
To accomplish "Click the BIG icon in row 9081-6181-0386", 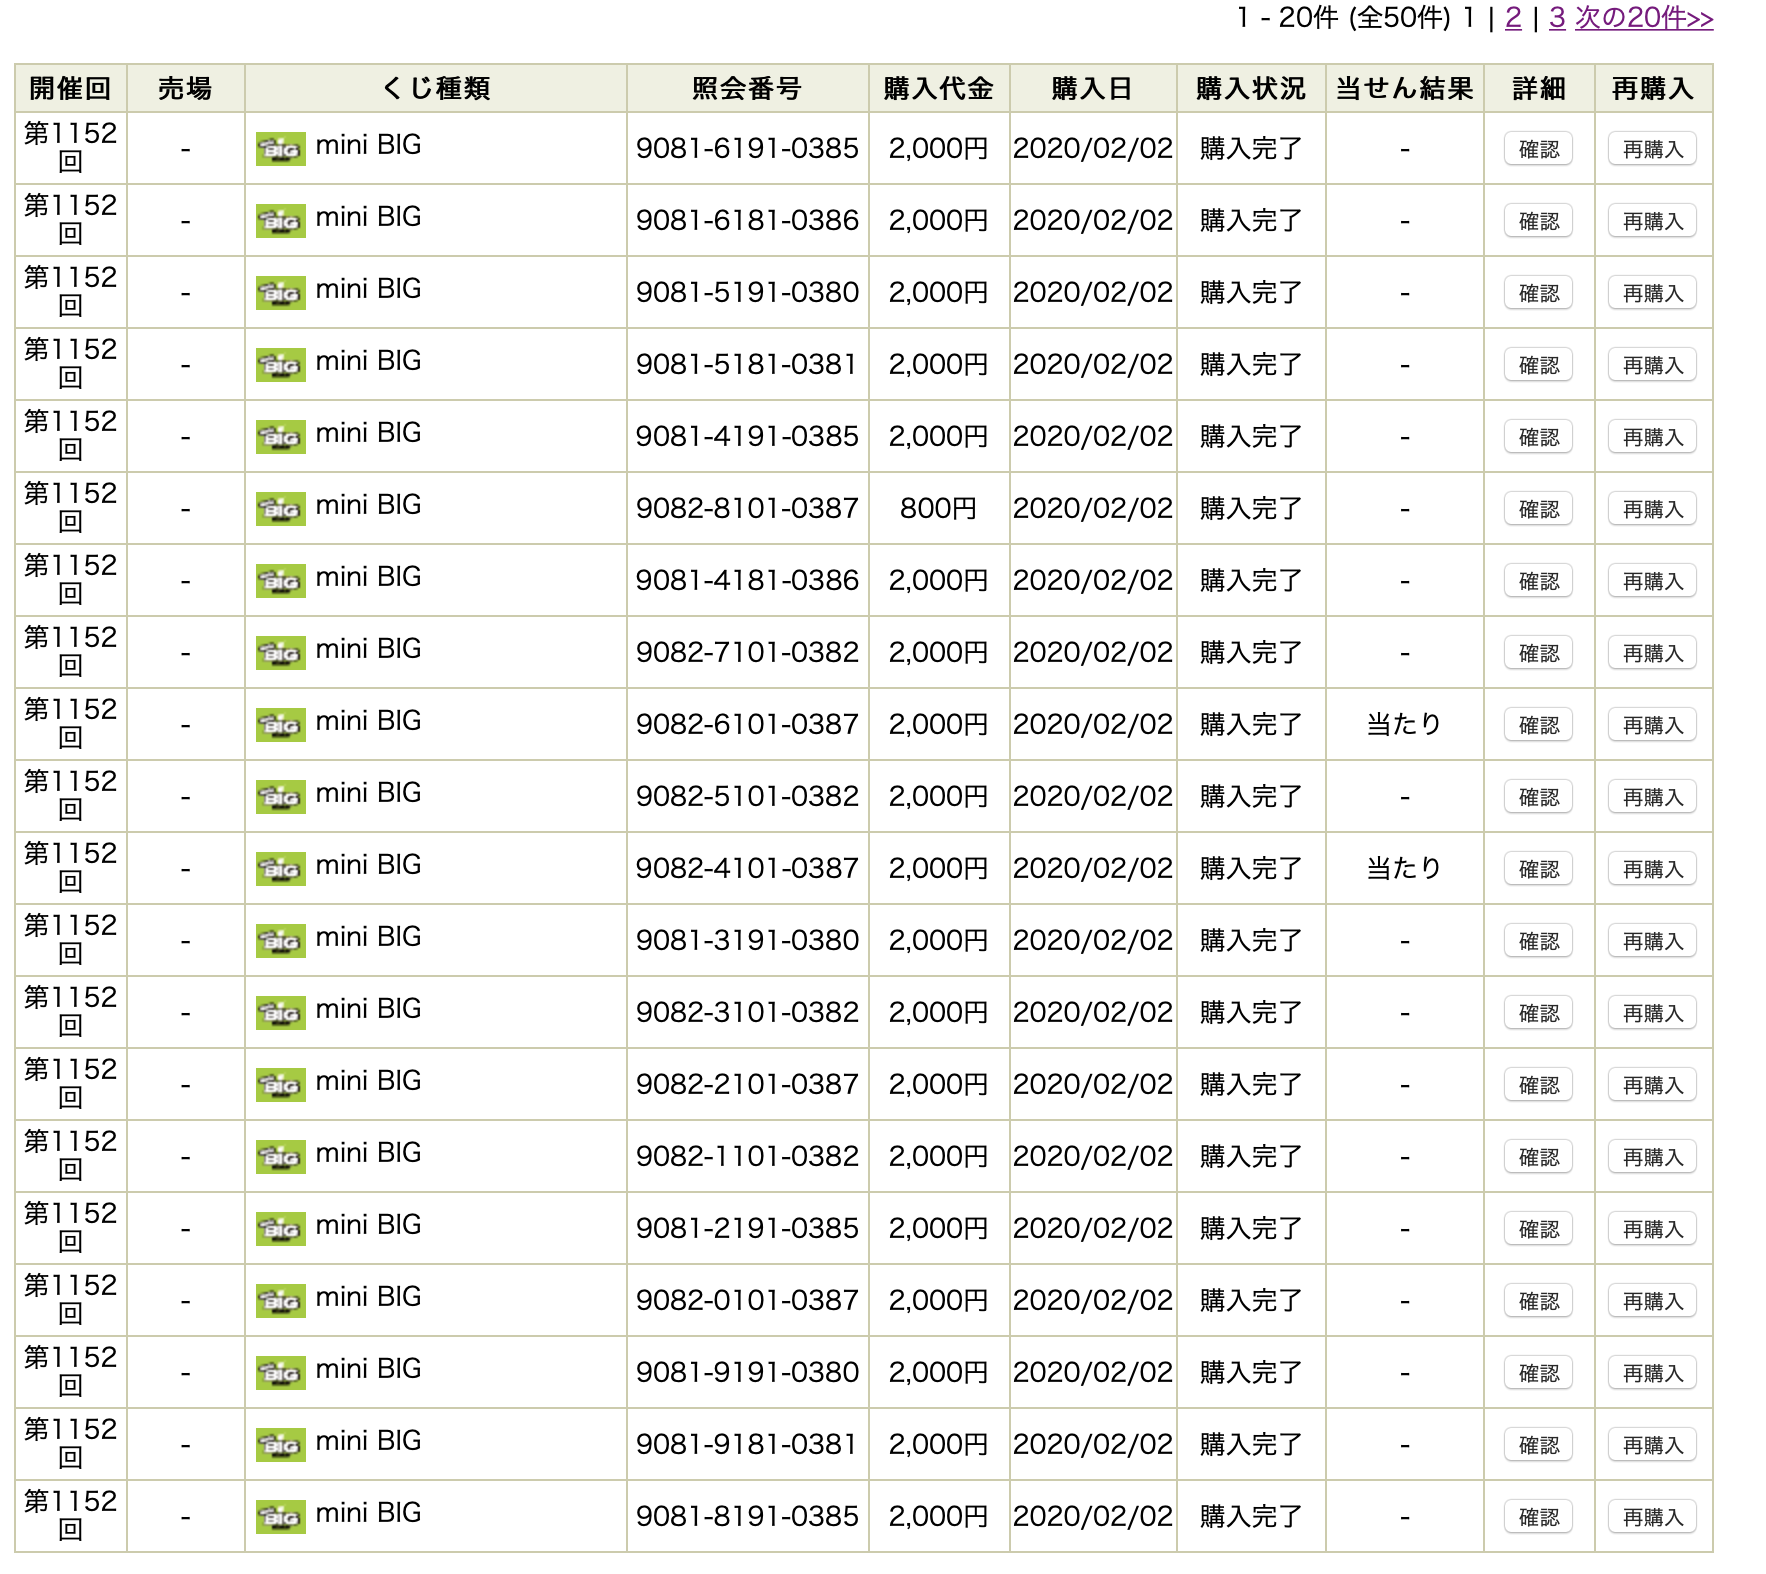I will pyautogui.click(x=280, y=221).
